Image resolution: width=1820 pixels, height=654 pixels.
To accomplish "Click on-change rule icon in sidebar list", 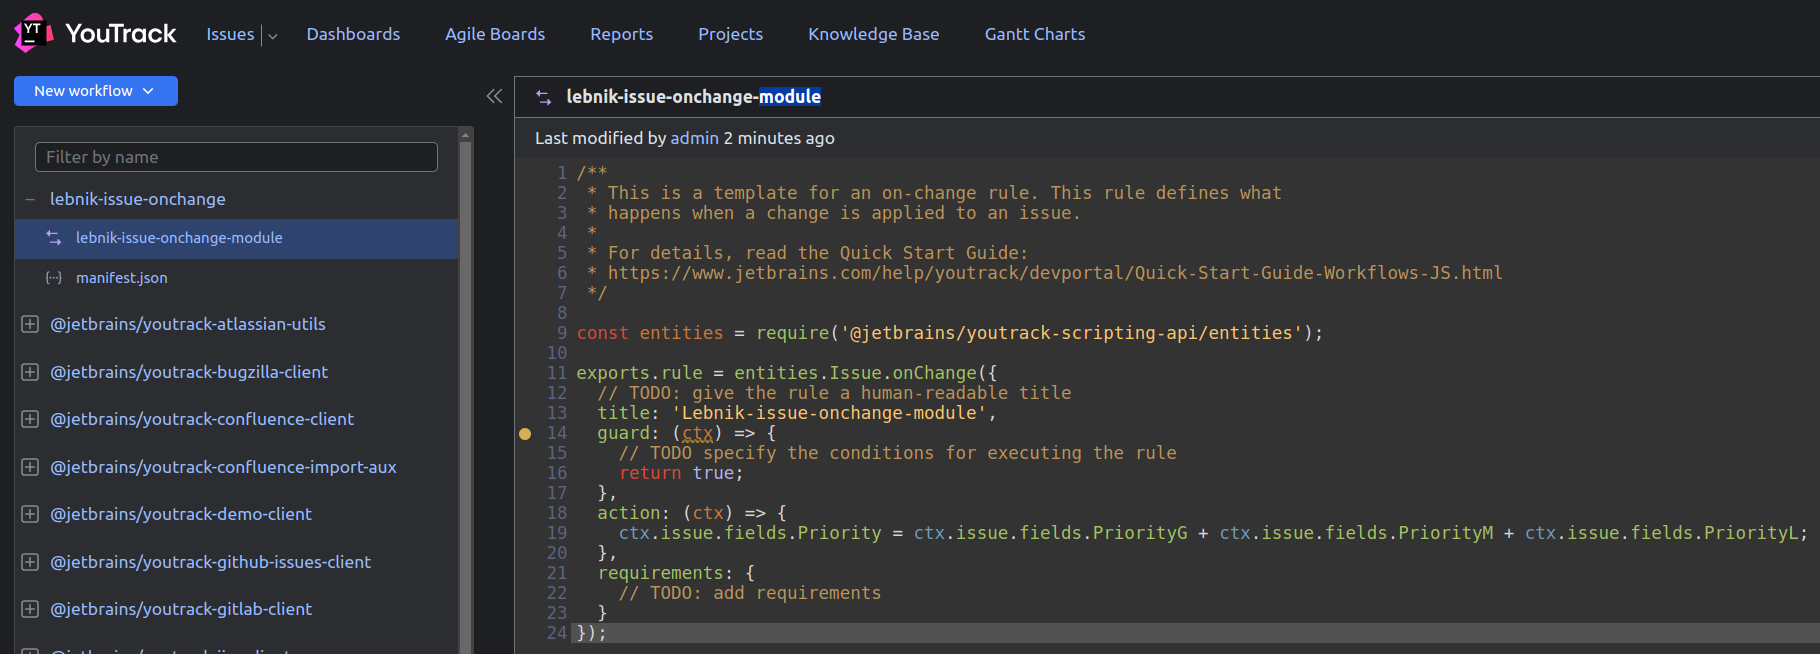I will tap(54, 238).
